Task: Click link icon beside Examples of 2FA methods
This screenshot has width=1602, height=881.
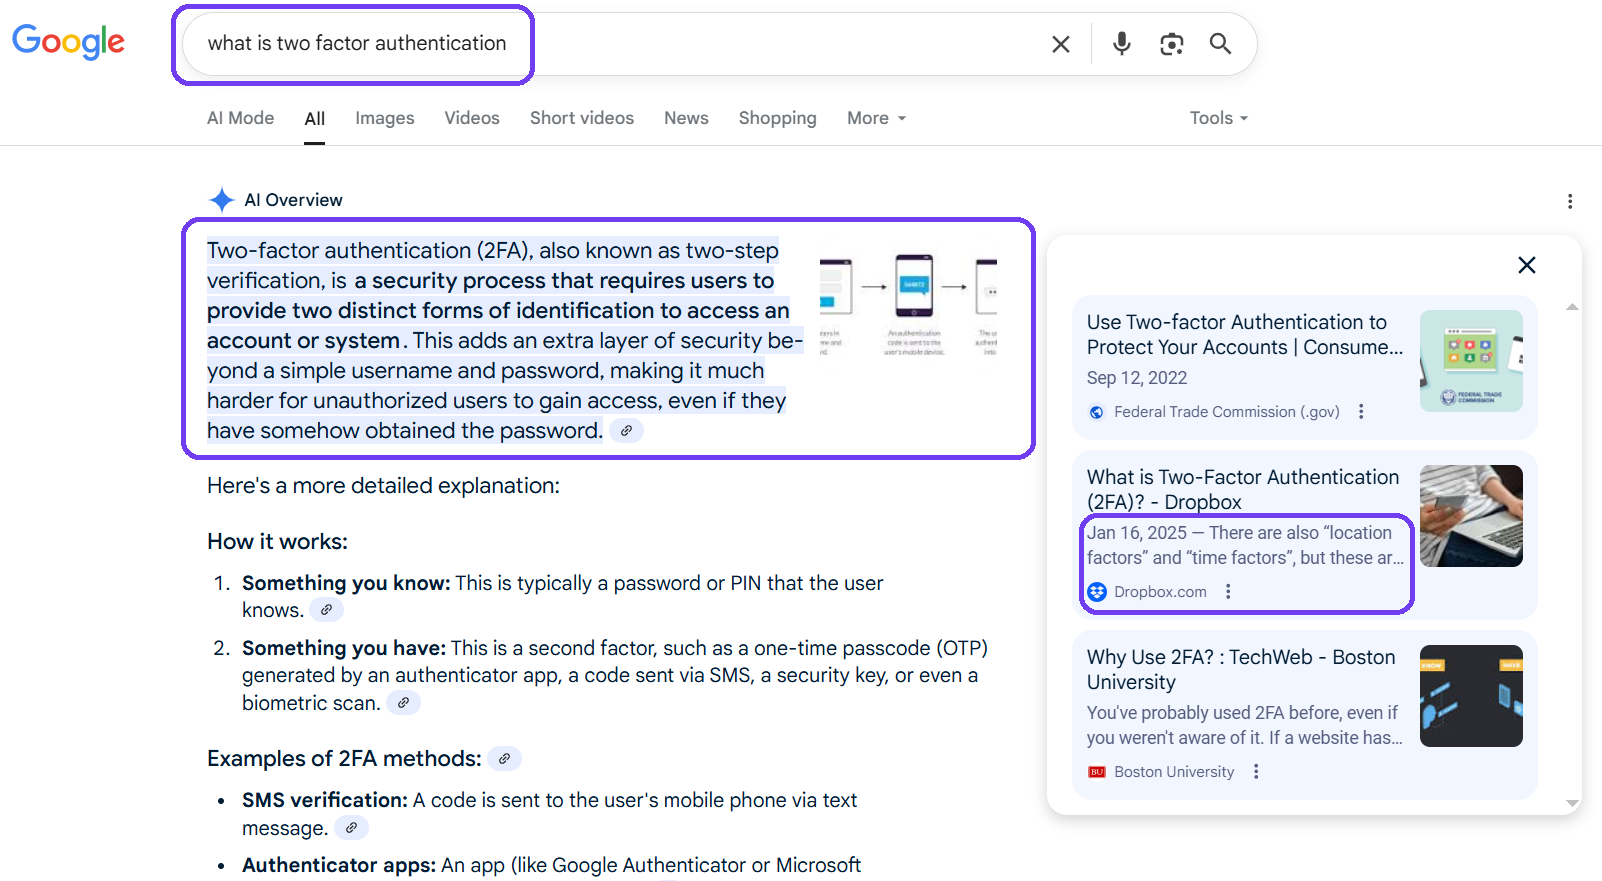Action: pos(504,759)
